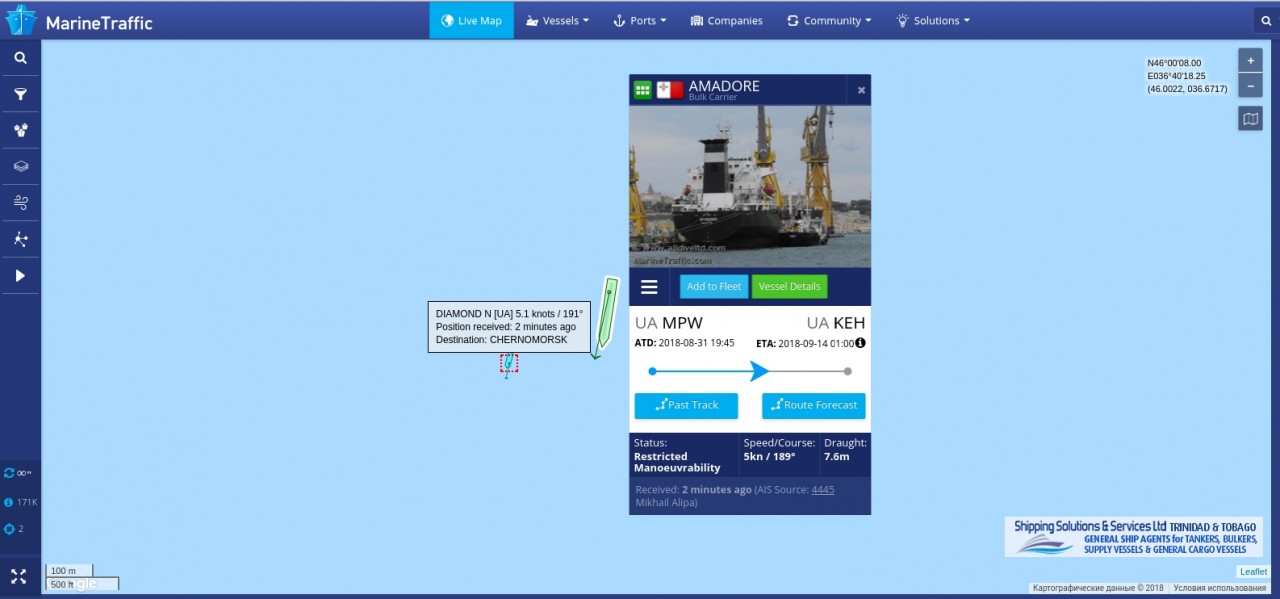
Task: Open the AMADORE vessel photo
Action: click(750, 186)
